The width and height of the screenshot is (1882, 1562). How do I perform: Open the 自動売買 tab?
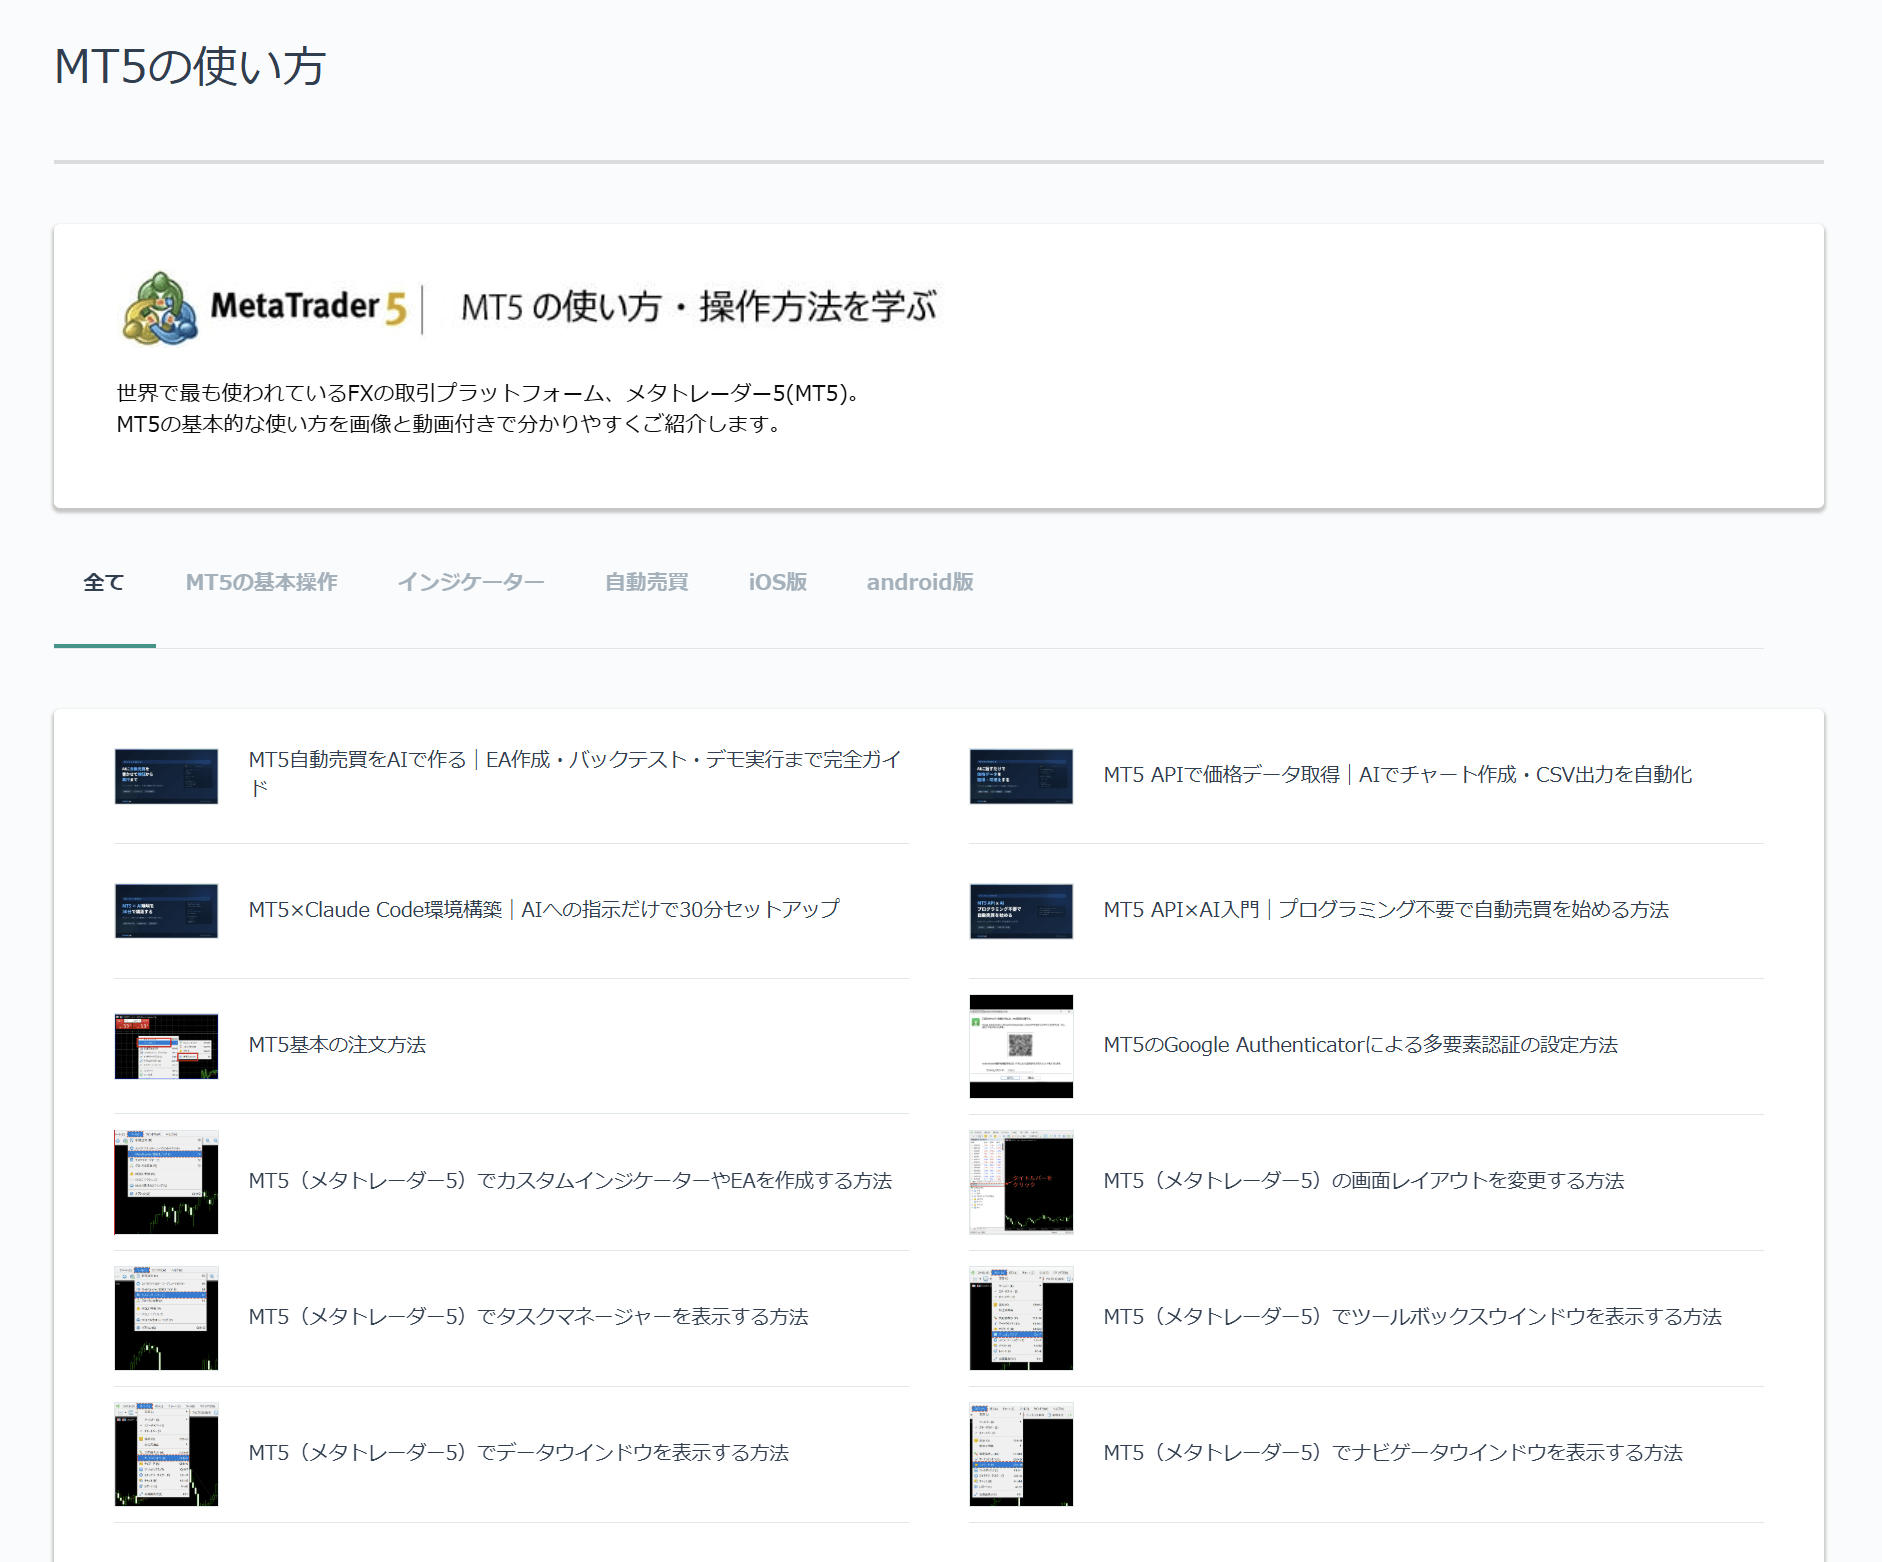tap(647, 582)
